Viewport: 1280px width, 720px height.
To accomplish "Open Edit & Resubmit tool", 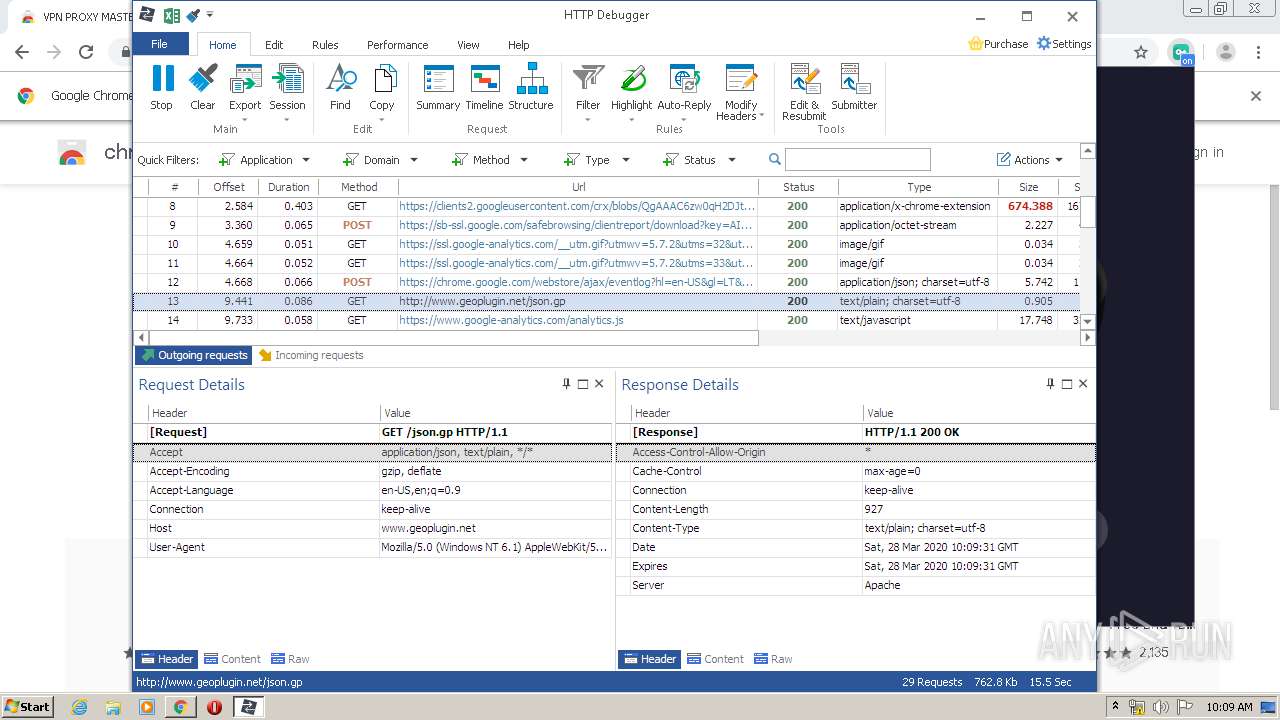I will [x=805, y=93].
